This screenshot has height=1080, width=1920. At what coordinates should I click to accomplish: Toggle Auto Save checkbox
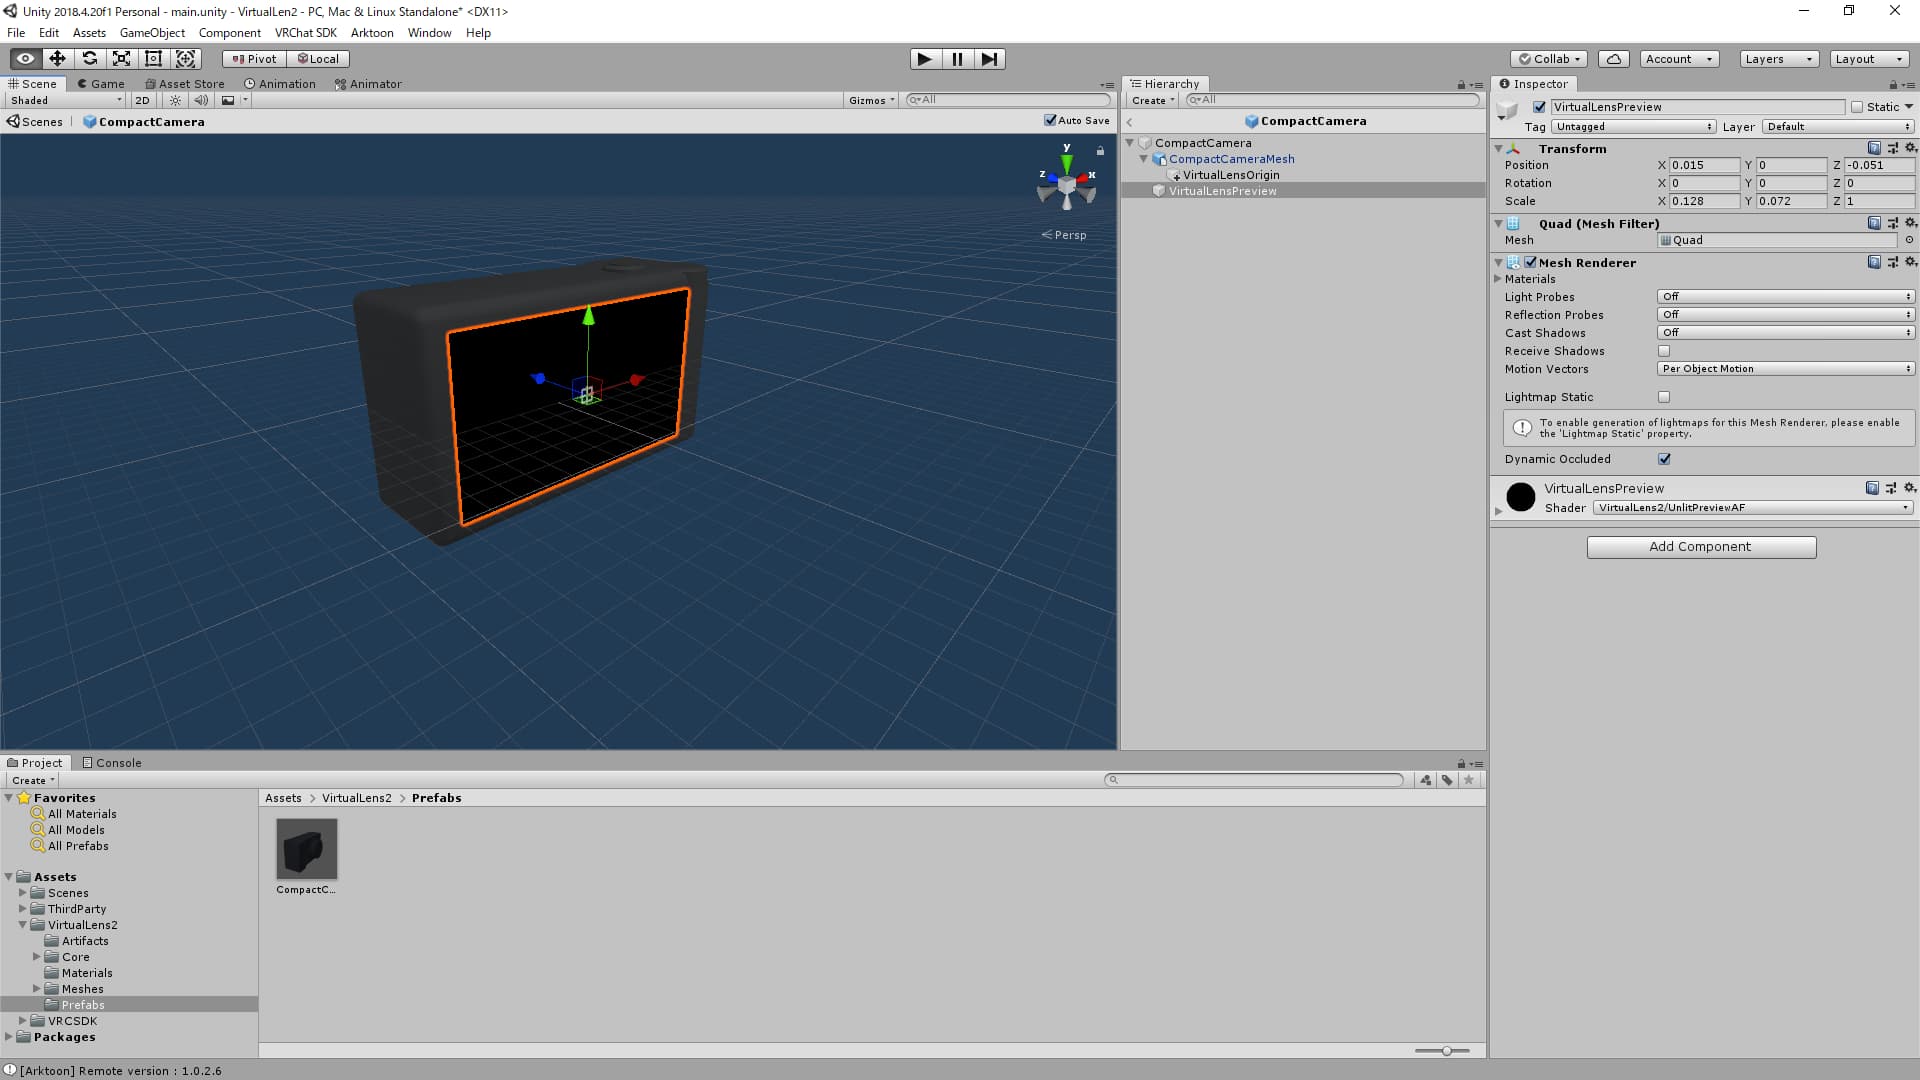click(x=1050, y=120)
